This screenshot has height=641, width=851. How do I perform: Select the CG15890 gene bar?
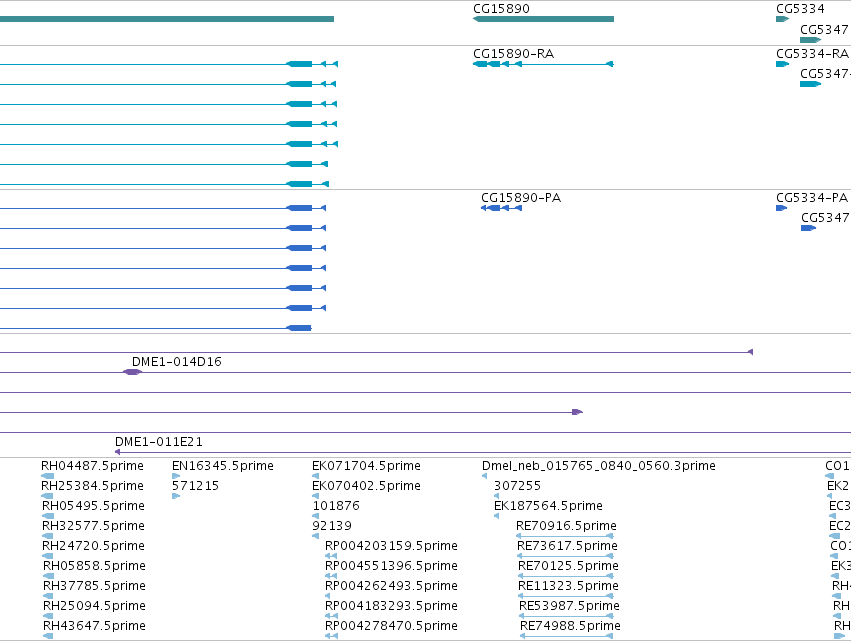(543, 19)
